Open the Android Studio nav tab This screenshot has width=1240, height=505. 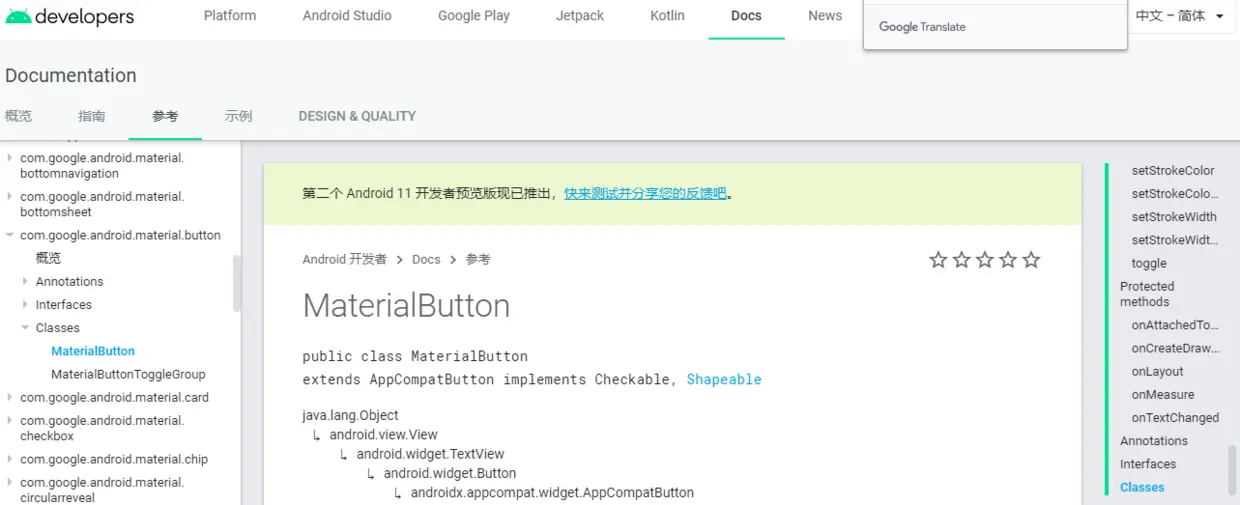click(347, 16)
